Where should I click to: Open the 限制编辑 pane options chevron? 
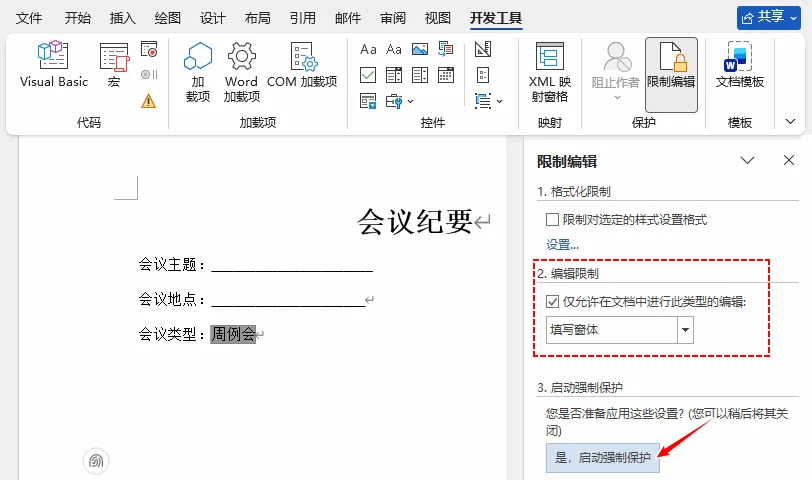(747, 161)
